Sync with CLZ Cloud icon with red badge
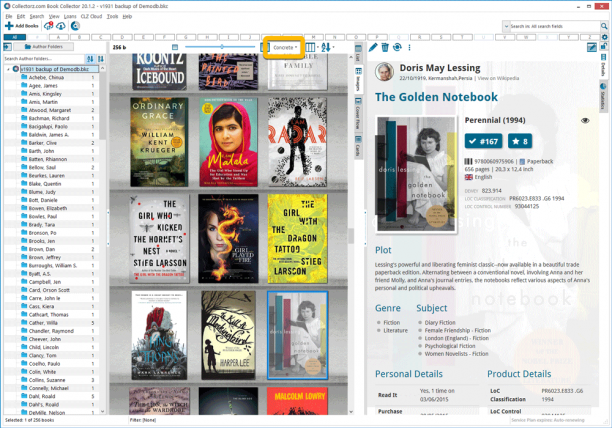 point(48,26)
